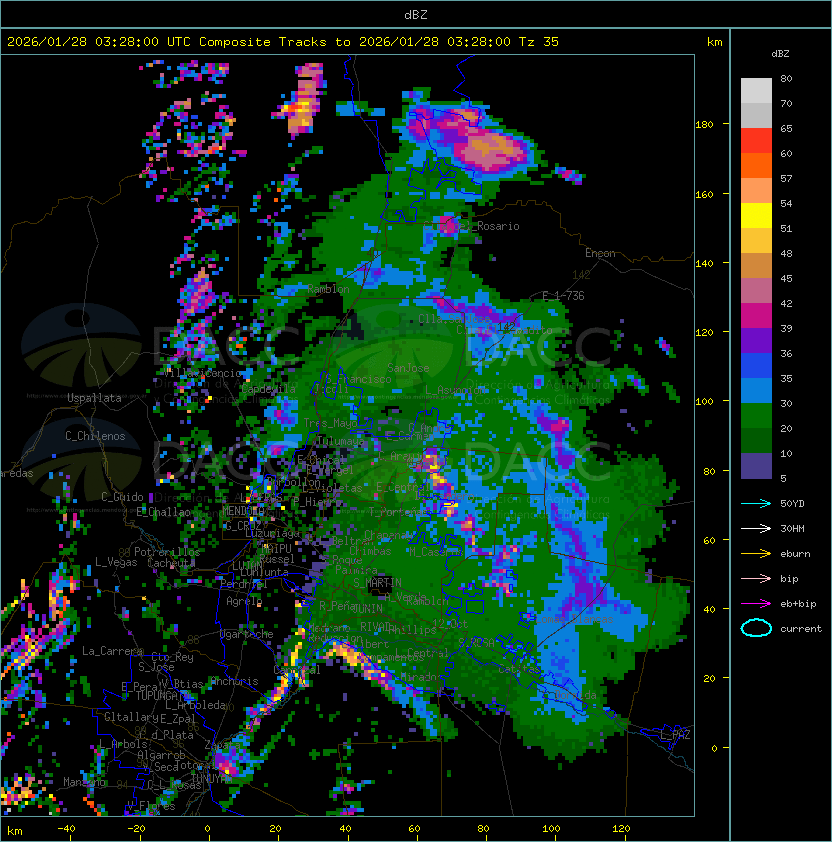Click the 'La_Carrera' map label
The height and width of the screenshot is (842, 832).
click(x=113, y=651)
